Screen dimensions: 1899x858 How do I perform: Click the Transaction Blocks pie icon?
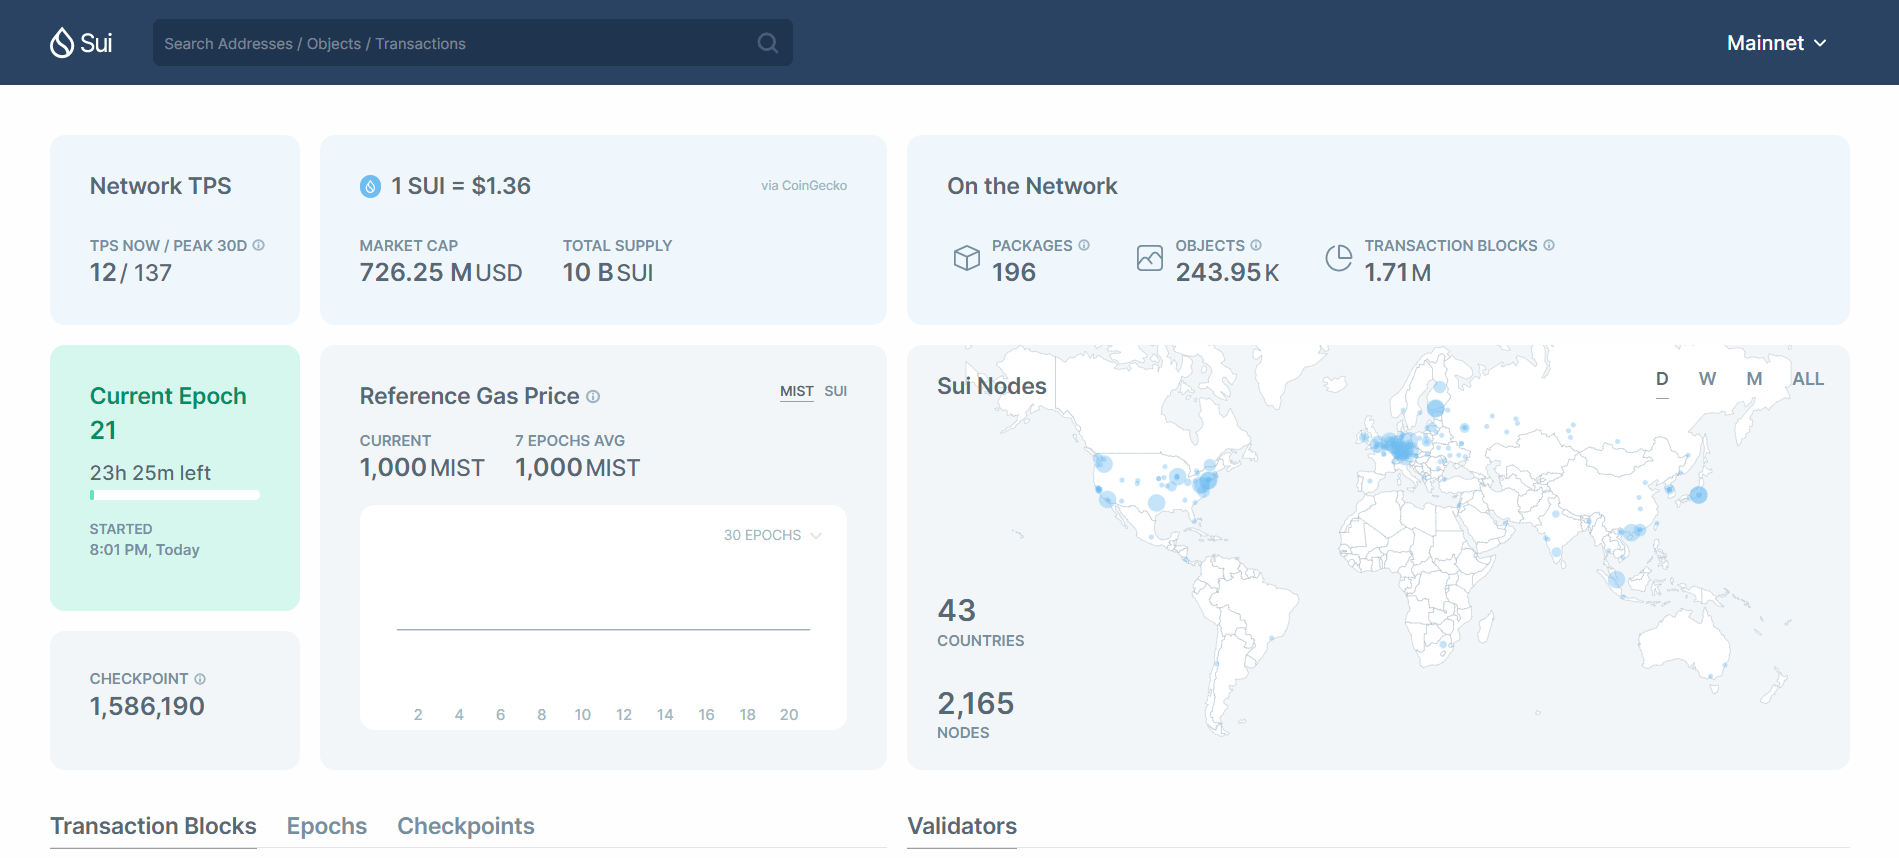coord(1339,258)
